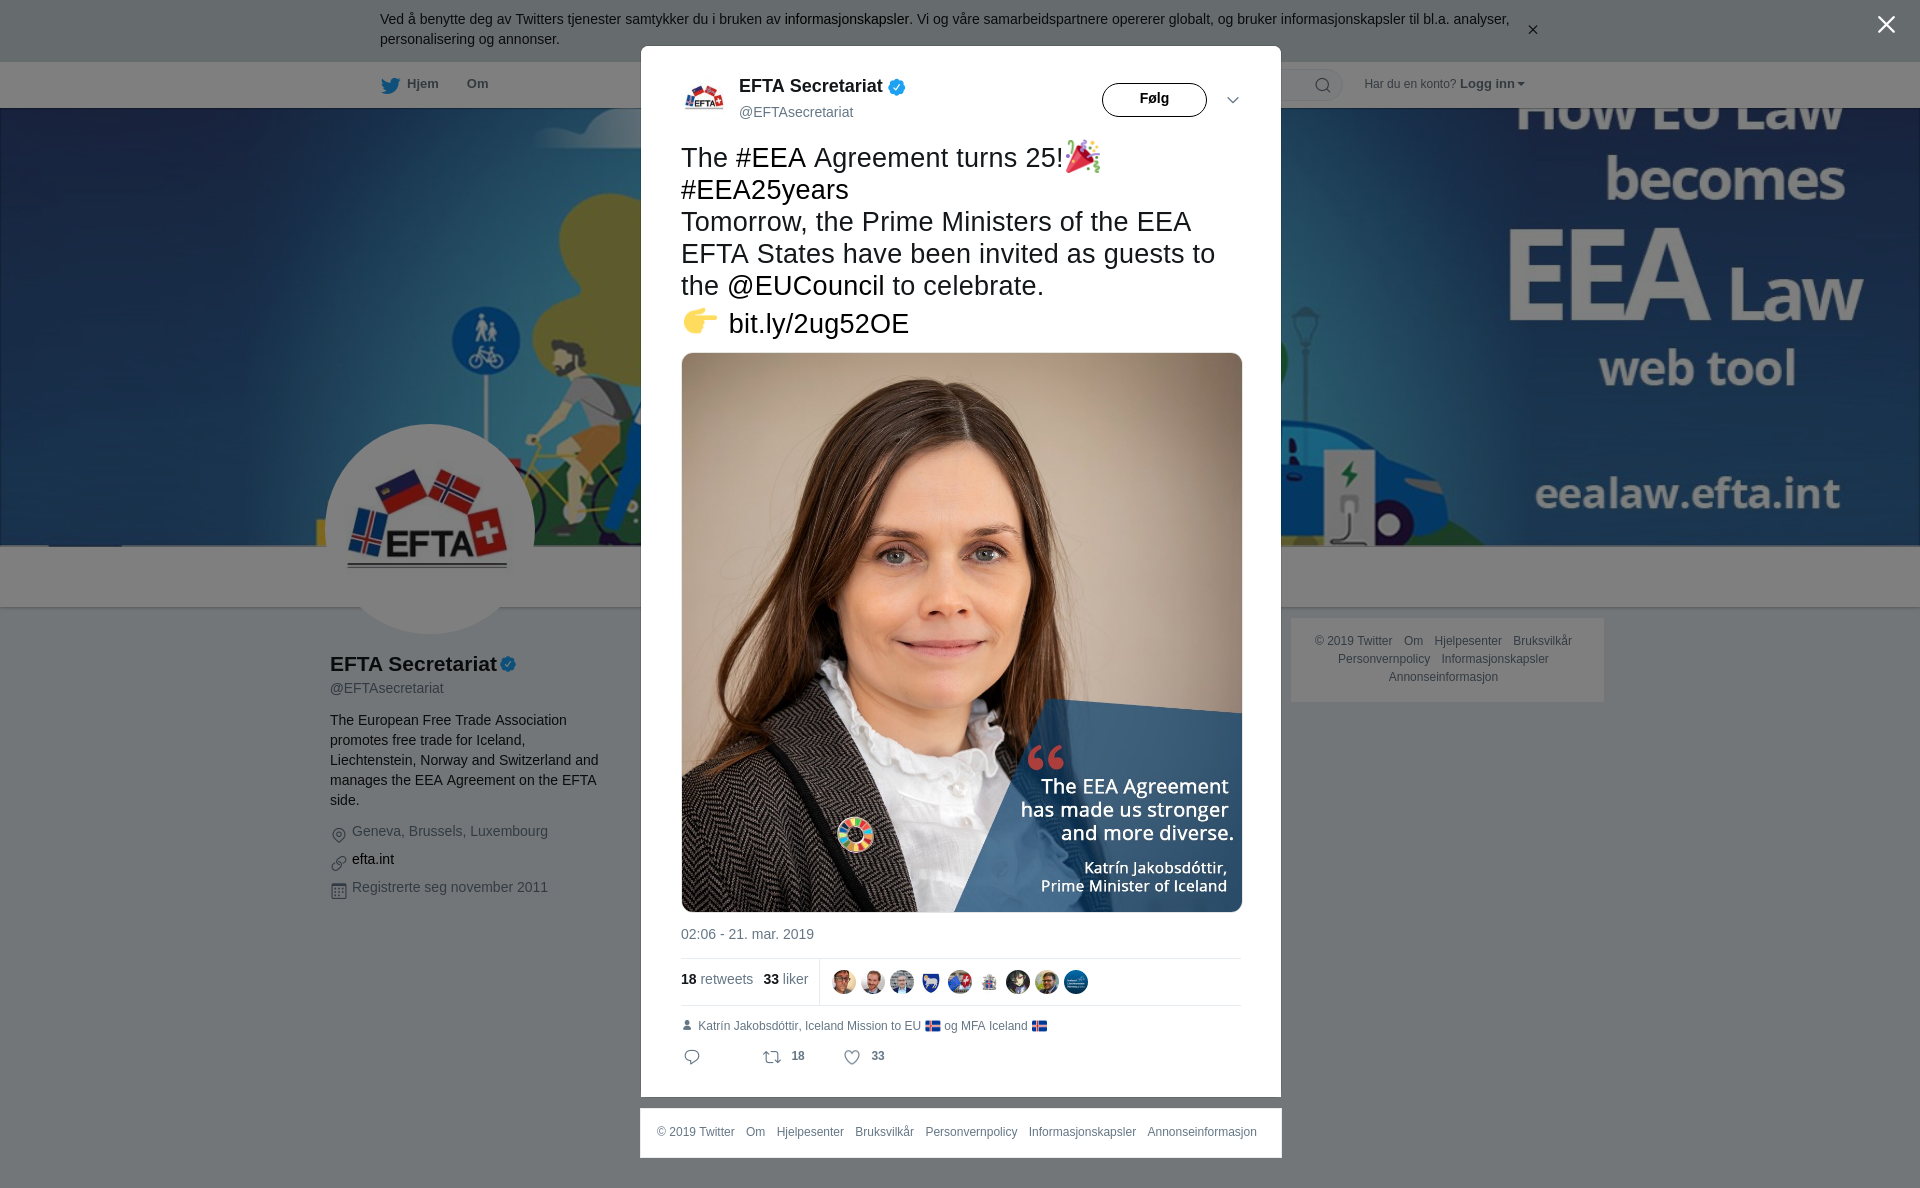The image size is (1920, 1188).
Task: Open the Om menu item
Action: [x=477, y=84]
